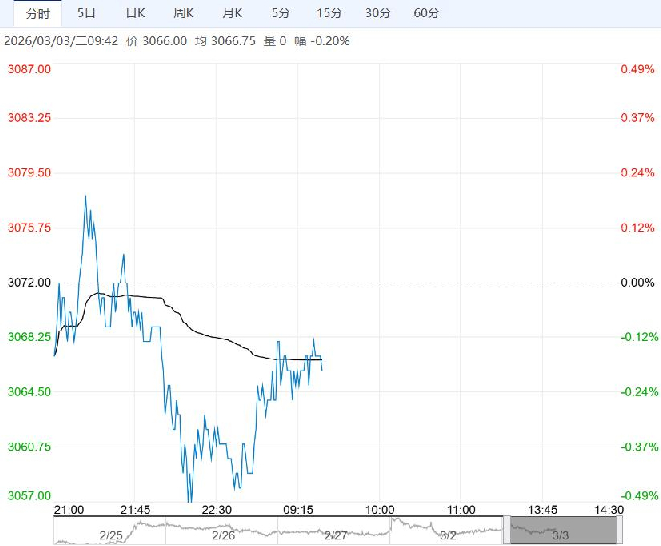Select the 60分 interval tab
The height and width of the screenshot is (546, 661).
(426, 13)
